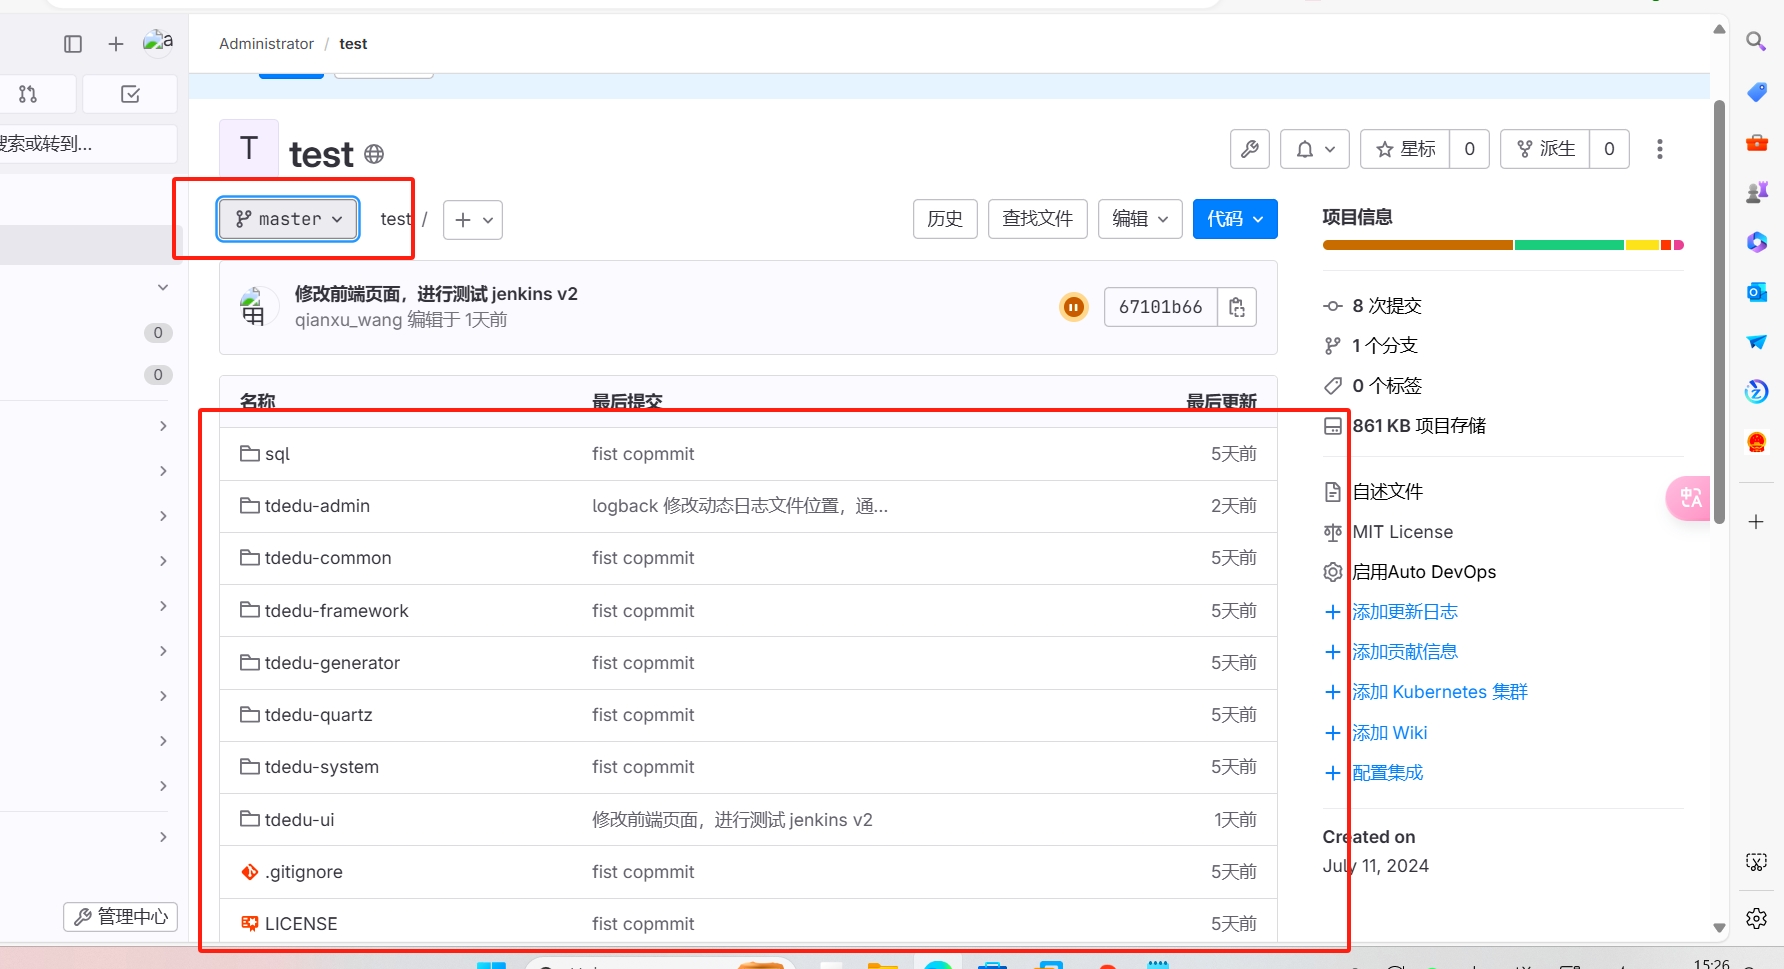The width and height of the screenshot is (1784, 969).
Task: Click the yellow segment of language bar
Action: click(x=1643, y=245)
